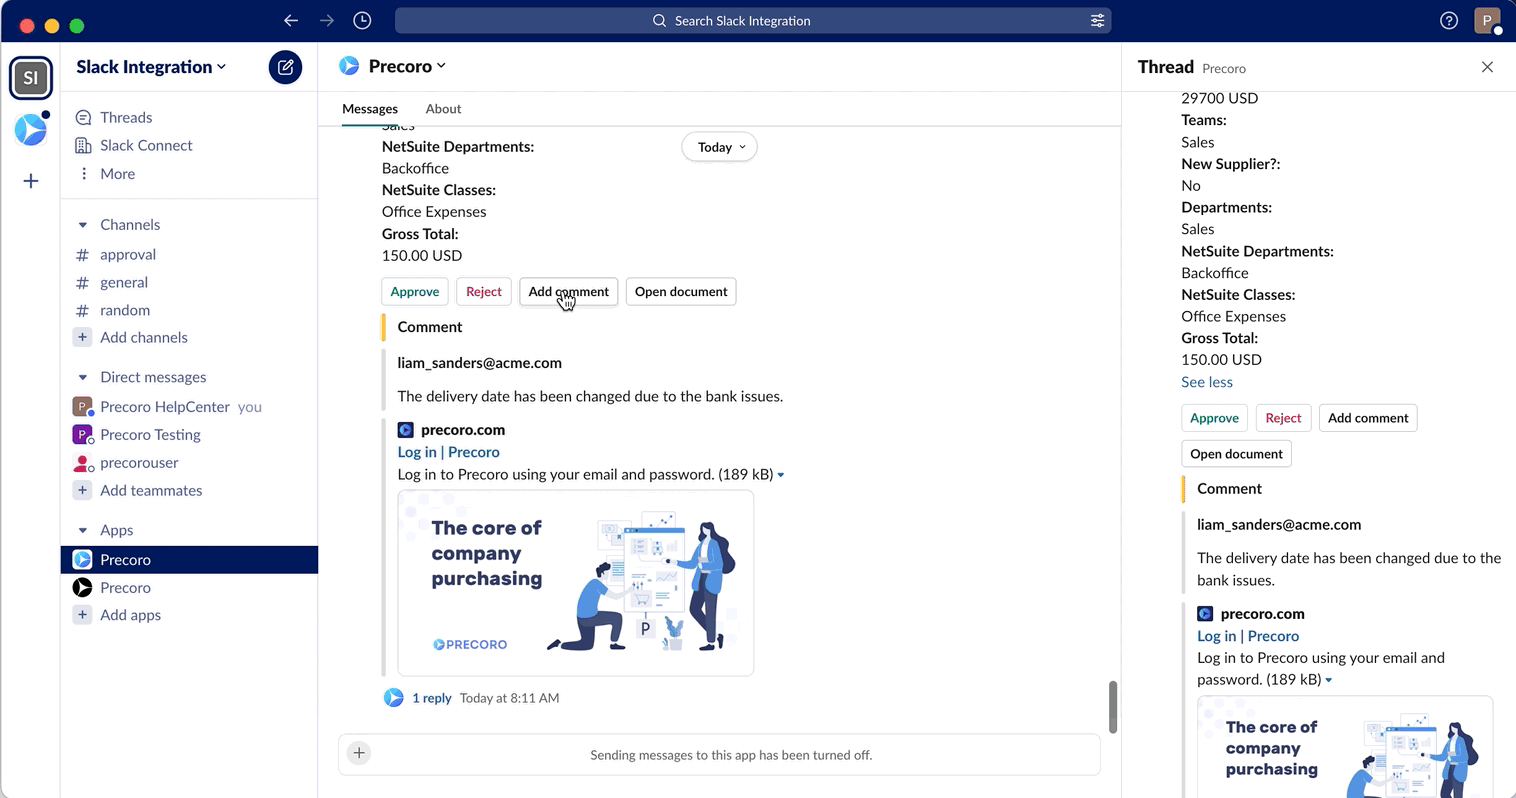Click Add comment in the Thread panel

(1368, 418)
